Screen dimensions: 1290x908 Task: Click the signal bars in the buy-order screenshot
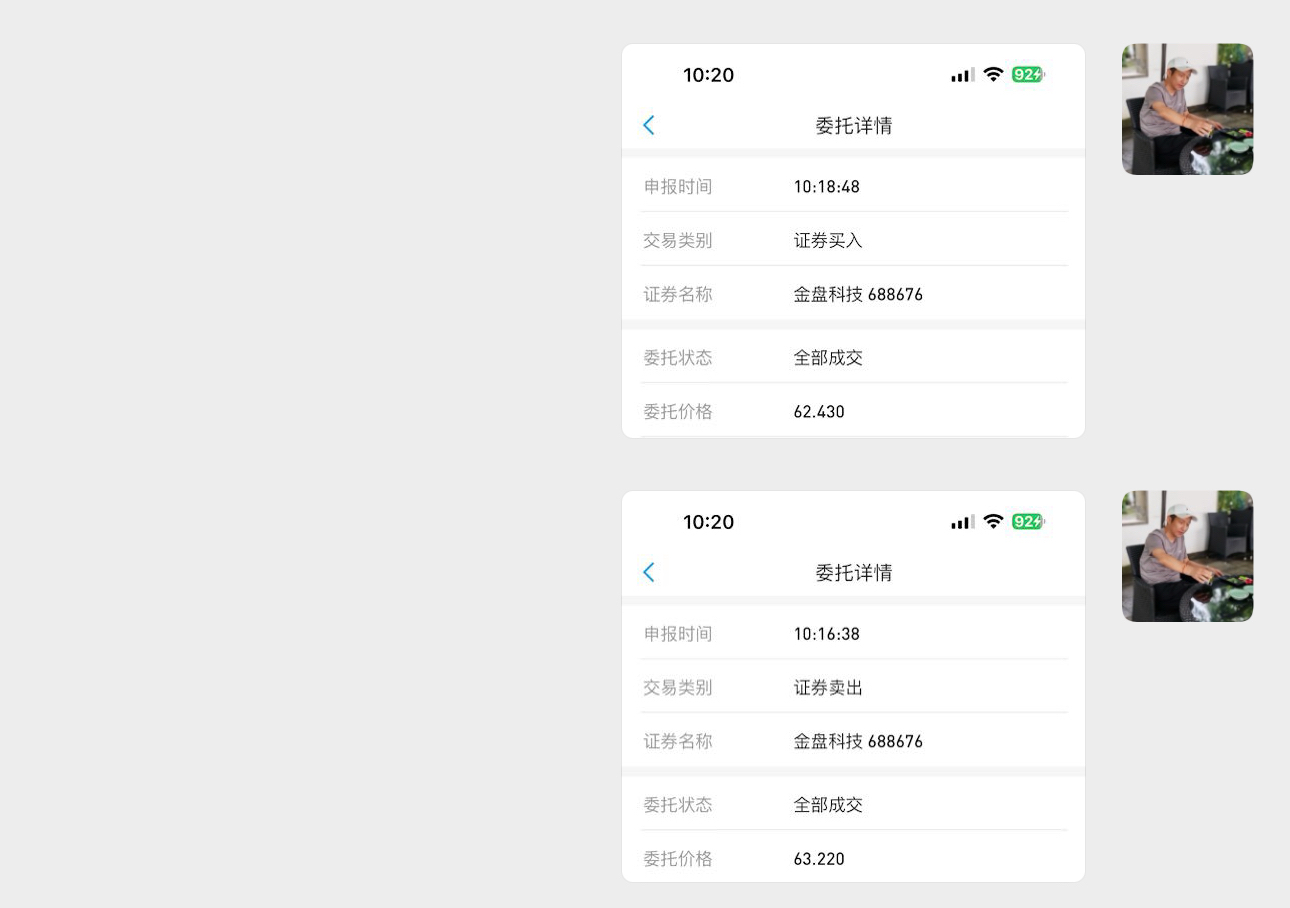[x=962, y=76]
